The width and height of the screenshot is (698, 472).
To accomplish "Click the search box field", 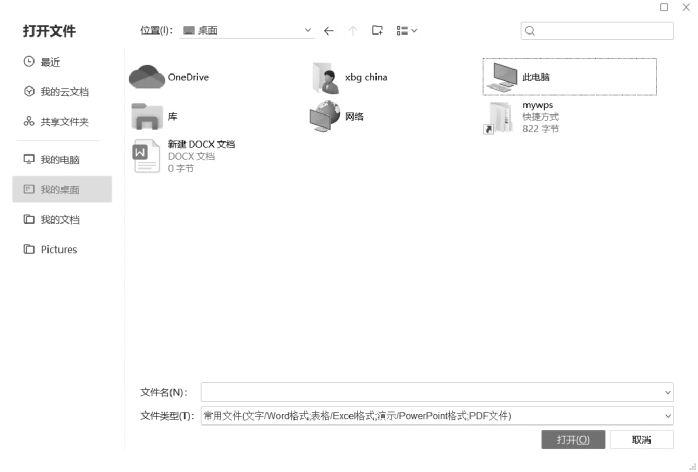I will [597, 31].
